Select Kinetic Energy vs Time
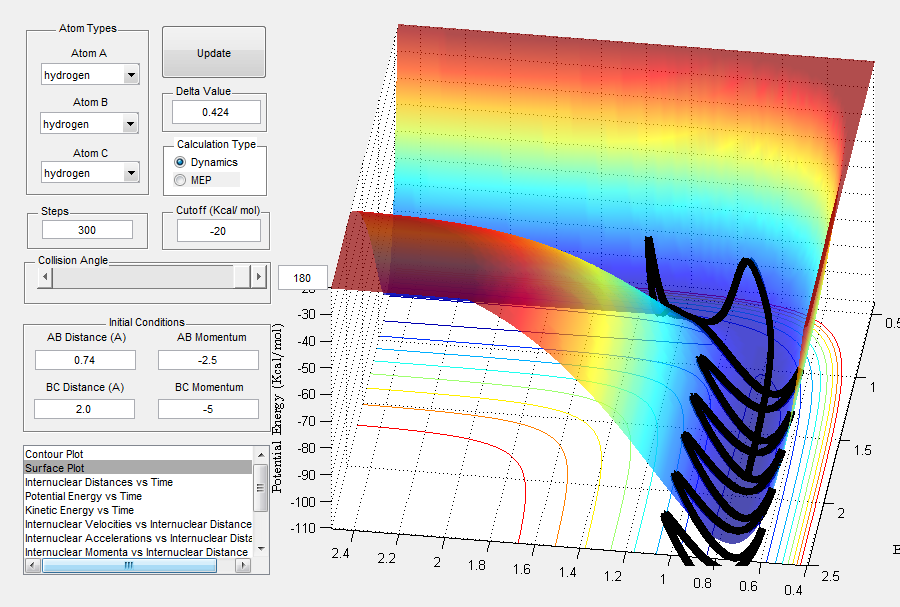 (x=138, y=510)
